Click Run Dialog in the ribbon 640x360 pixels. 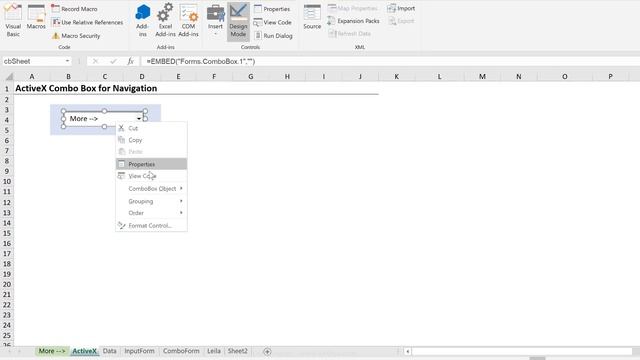click(x=273, y=36)
